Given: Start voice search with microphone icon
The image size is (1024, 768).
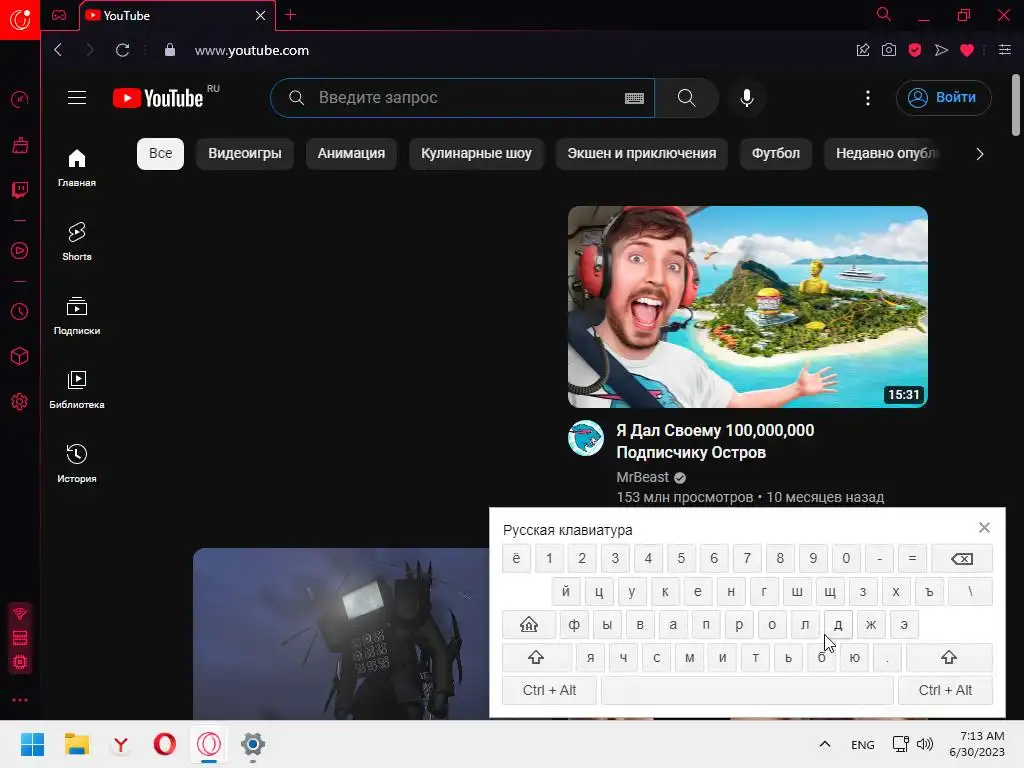Looking at the screenshot, I should click(747, 98).
